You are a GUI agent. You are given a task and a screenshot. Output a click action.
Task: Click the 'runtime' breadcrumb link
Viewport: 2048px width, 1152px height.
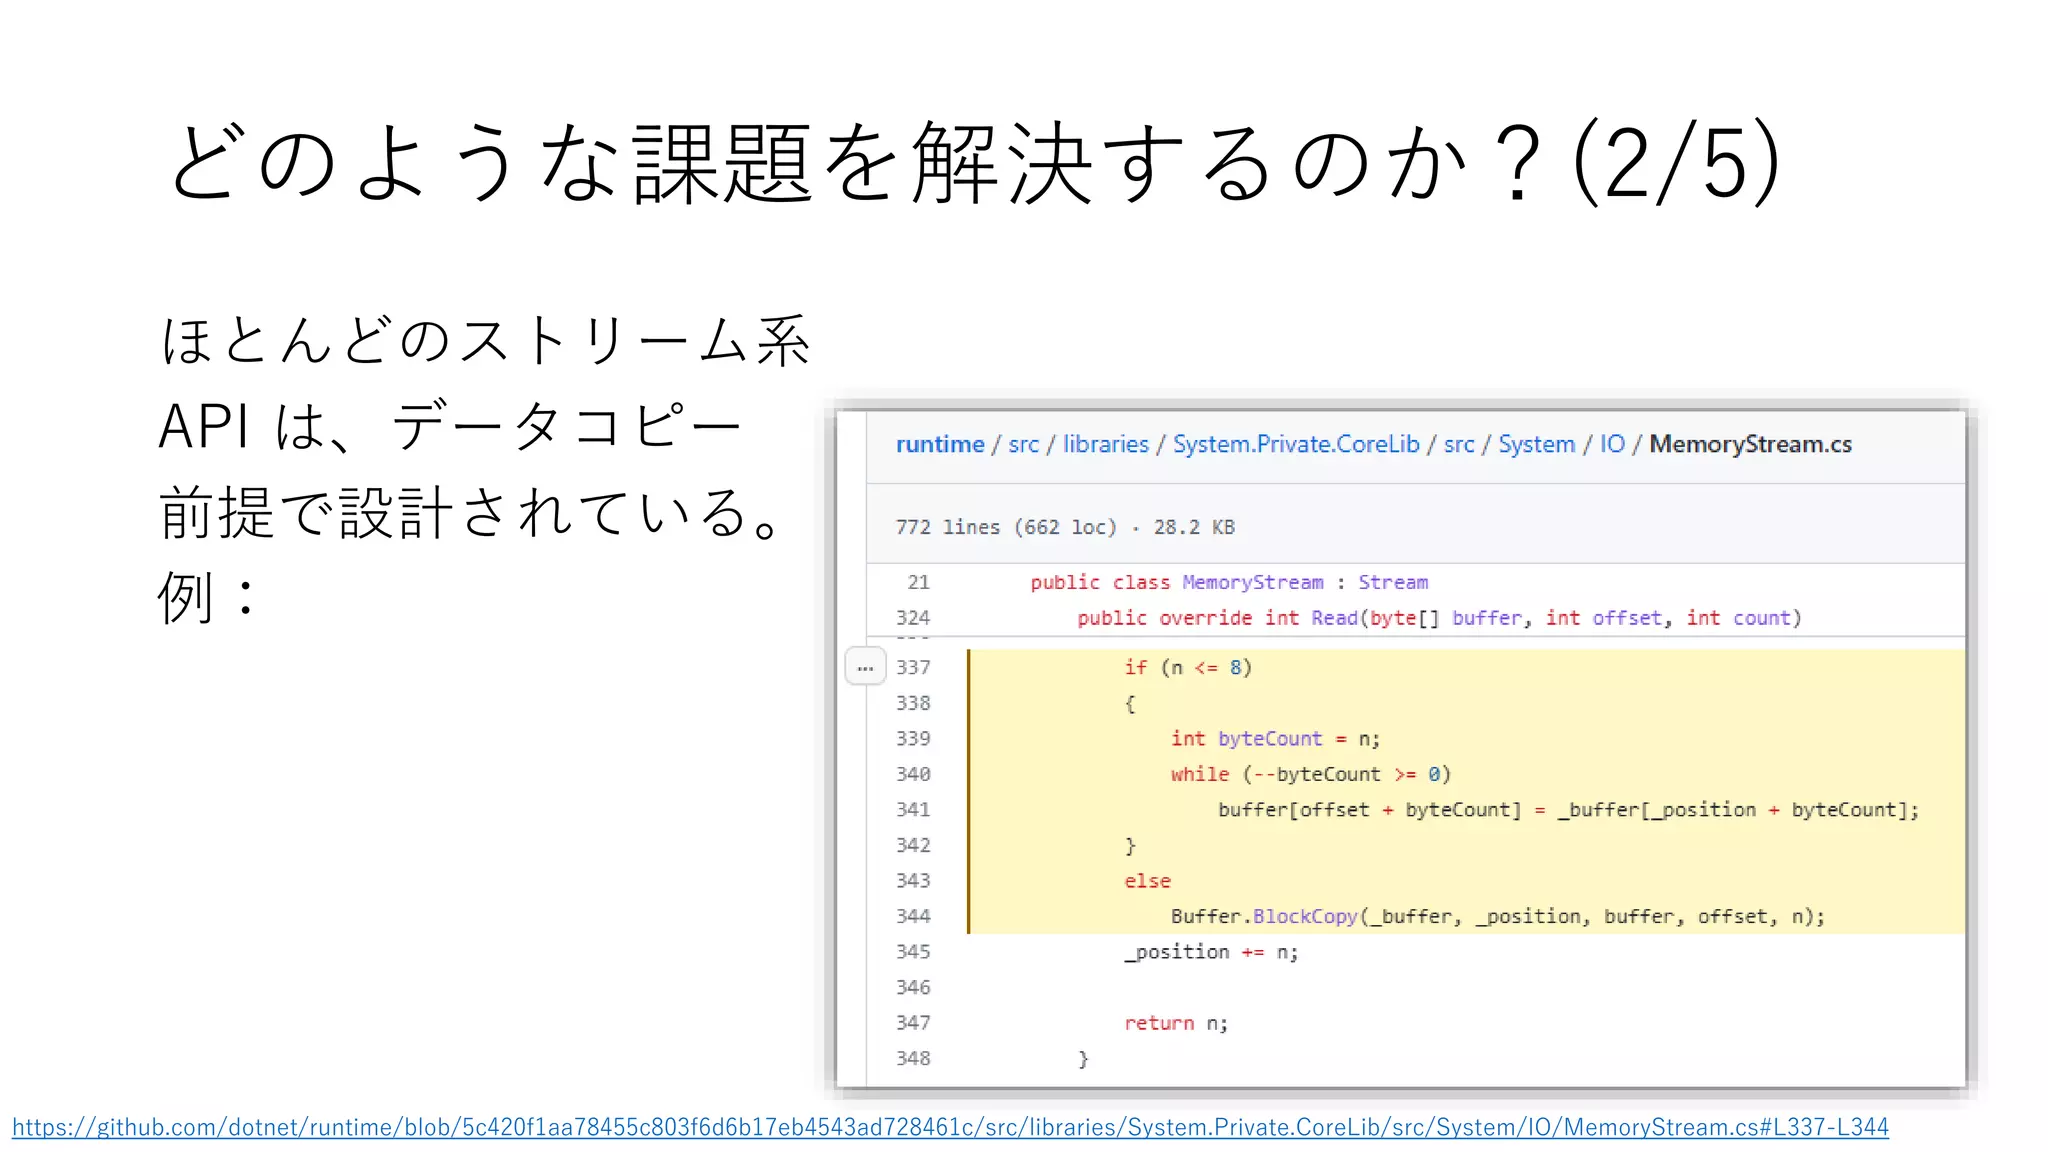(940, 444)
